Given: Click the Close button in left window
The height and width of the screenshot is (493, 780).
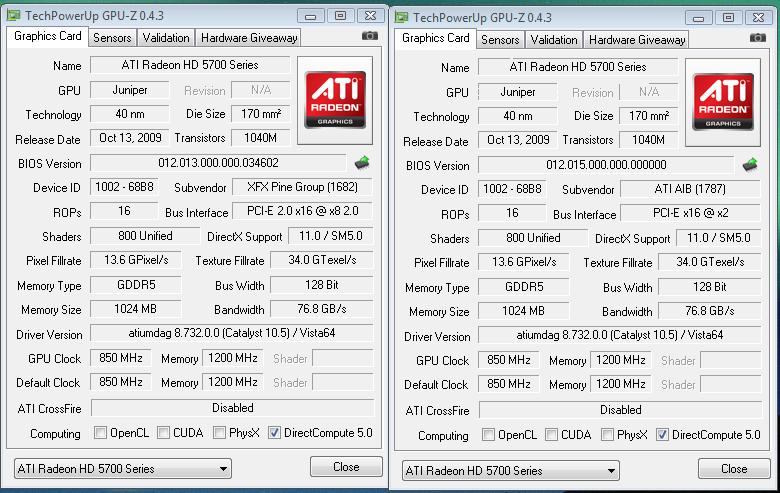Looking at the screenshot, I should point(346,467).
